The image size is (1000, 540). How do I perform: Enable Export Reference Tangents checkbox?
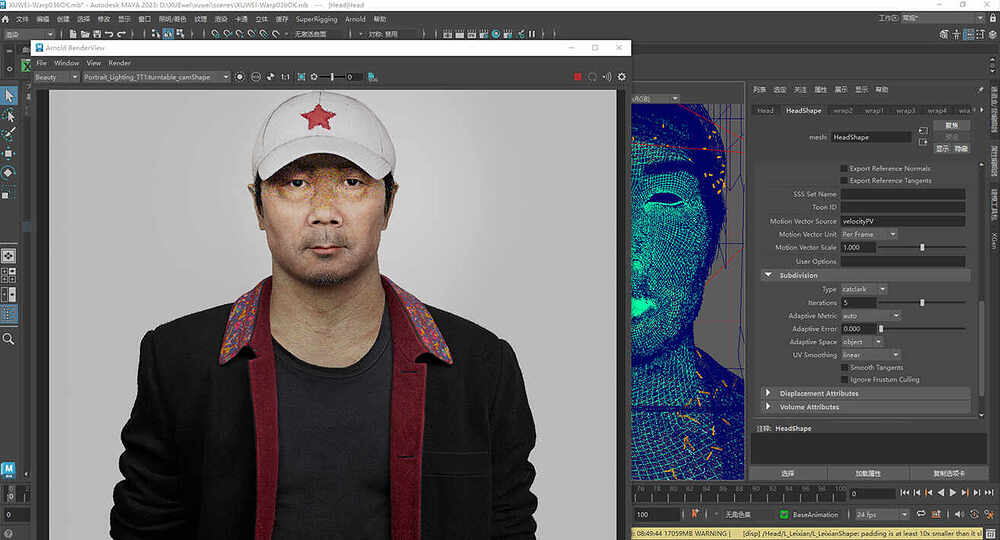[x=844, y=180]
